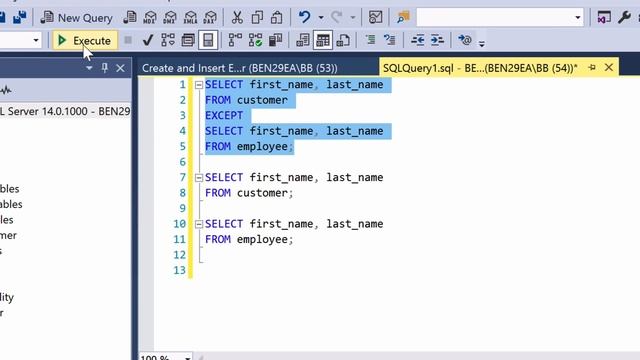Select the SQLQuery1.sql tab
Viewport: 640px width, 360px height.
click(x=480, y=68)
